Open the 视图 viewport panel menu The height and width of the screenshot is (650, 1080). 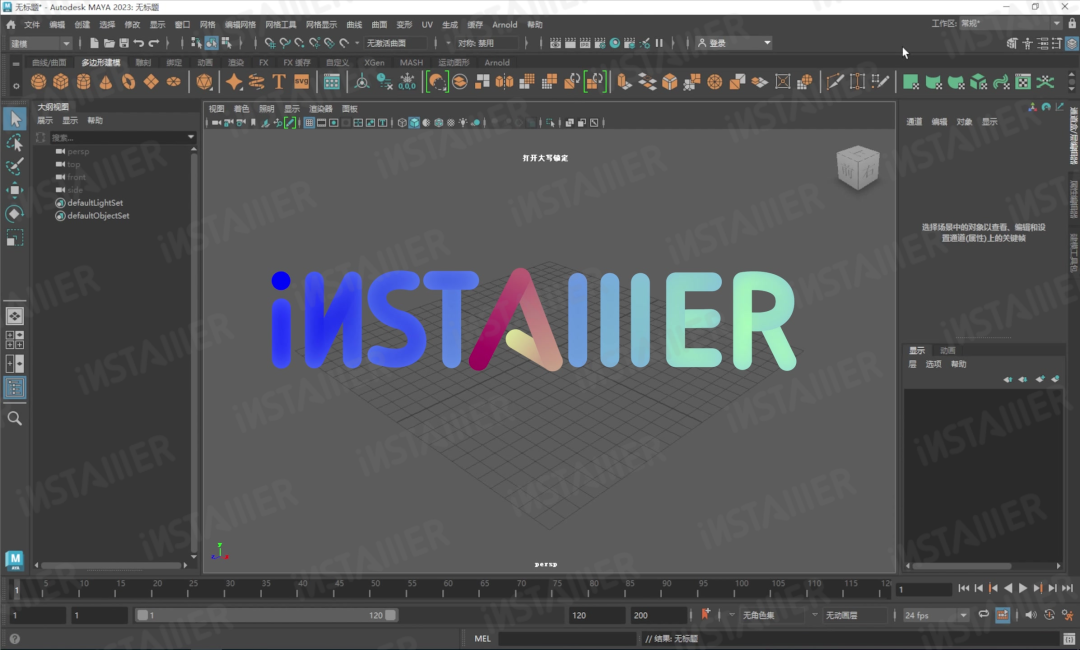tap(216, 109)
